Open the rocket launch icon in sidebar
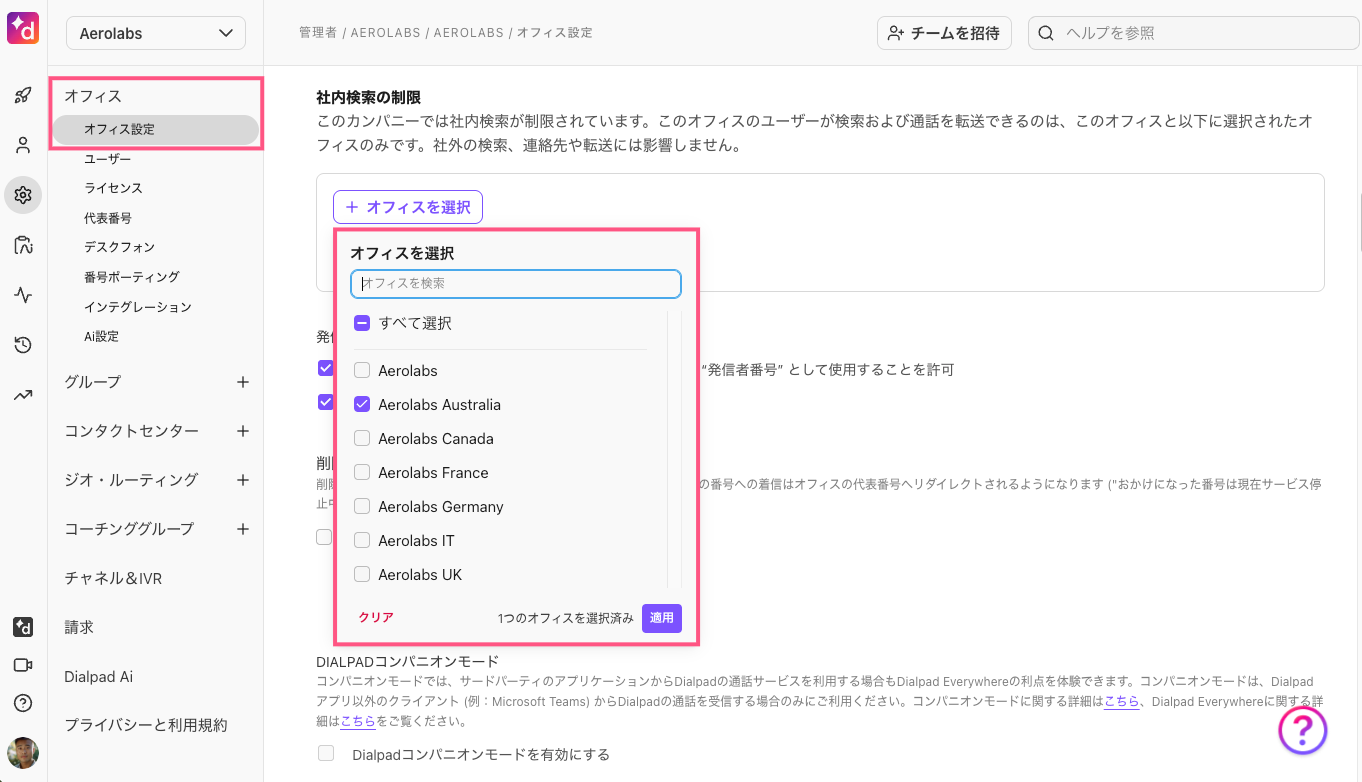 pos(23,96)
